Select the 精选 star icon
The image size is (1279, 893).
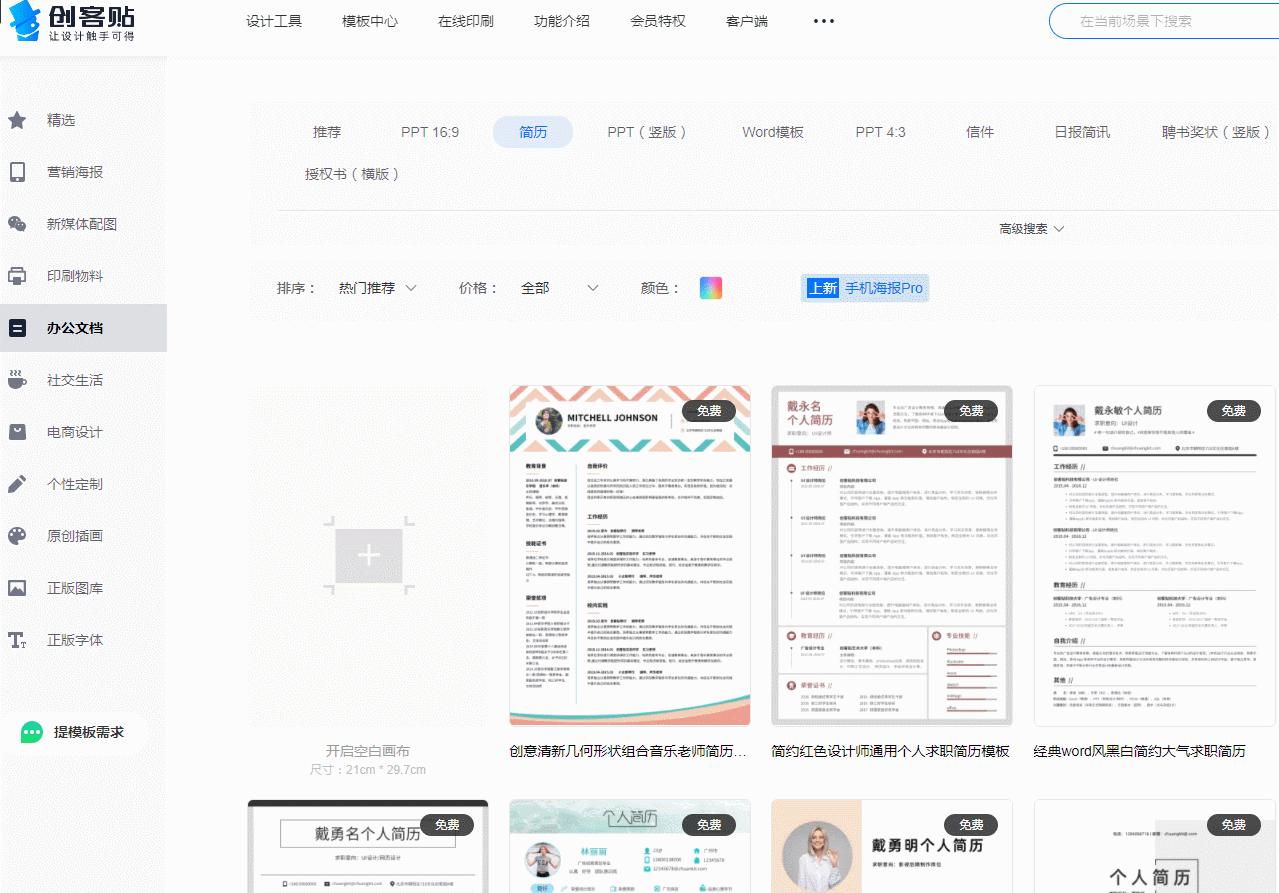click(x=17, y=120)
